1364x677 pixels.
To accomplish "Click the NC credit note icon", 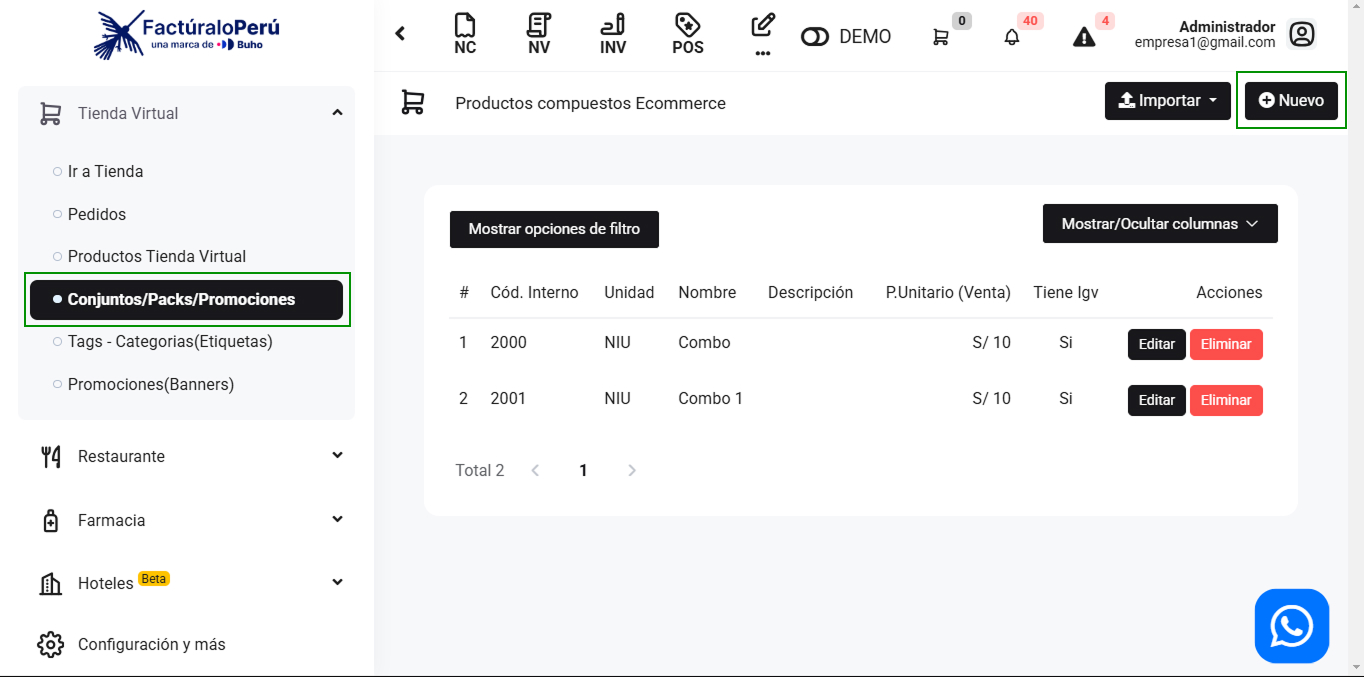I will [x=465, y=34].
